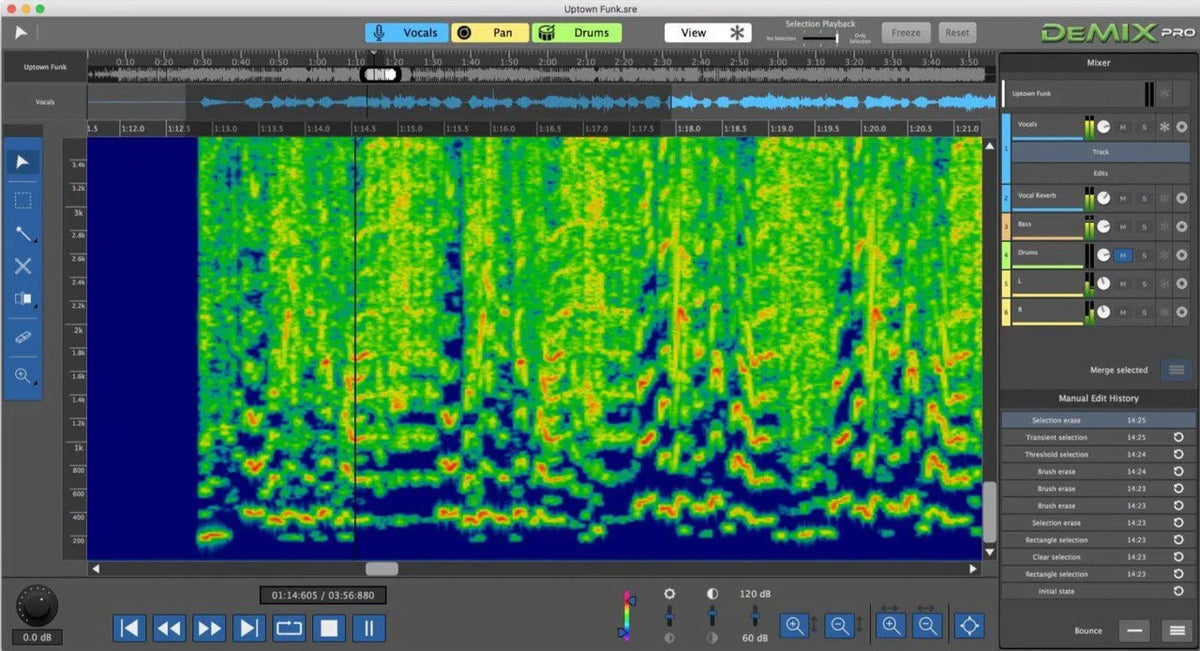This screenshot has height=651, width=1200.
Task: Switch to the Edits view for Vocals
Action: [x=1100, y=172]
